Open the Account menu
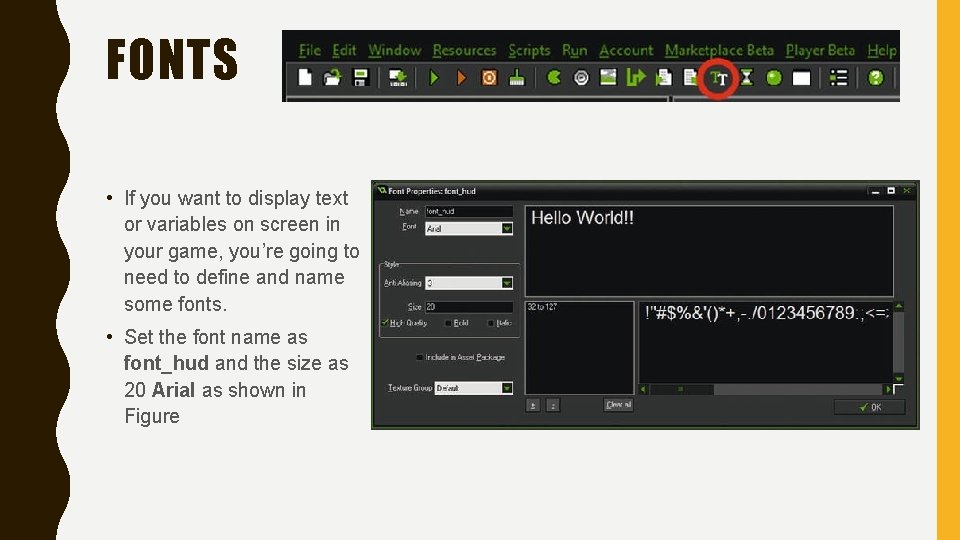Screen dimensions: 960x540 tap(626, 50)
